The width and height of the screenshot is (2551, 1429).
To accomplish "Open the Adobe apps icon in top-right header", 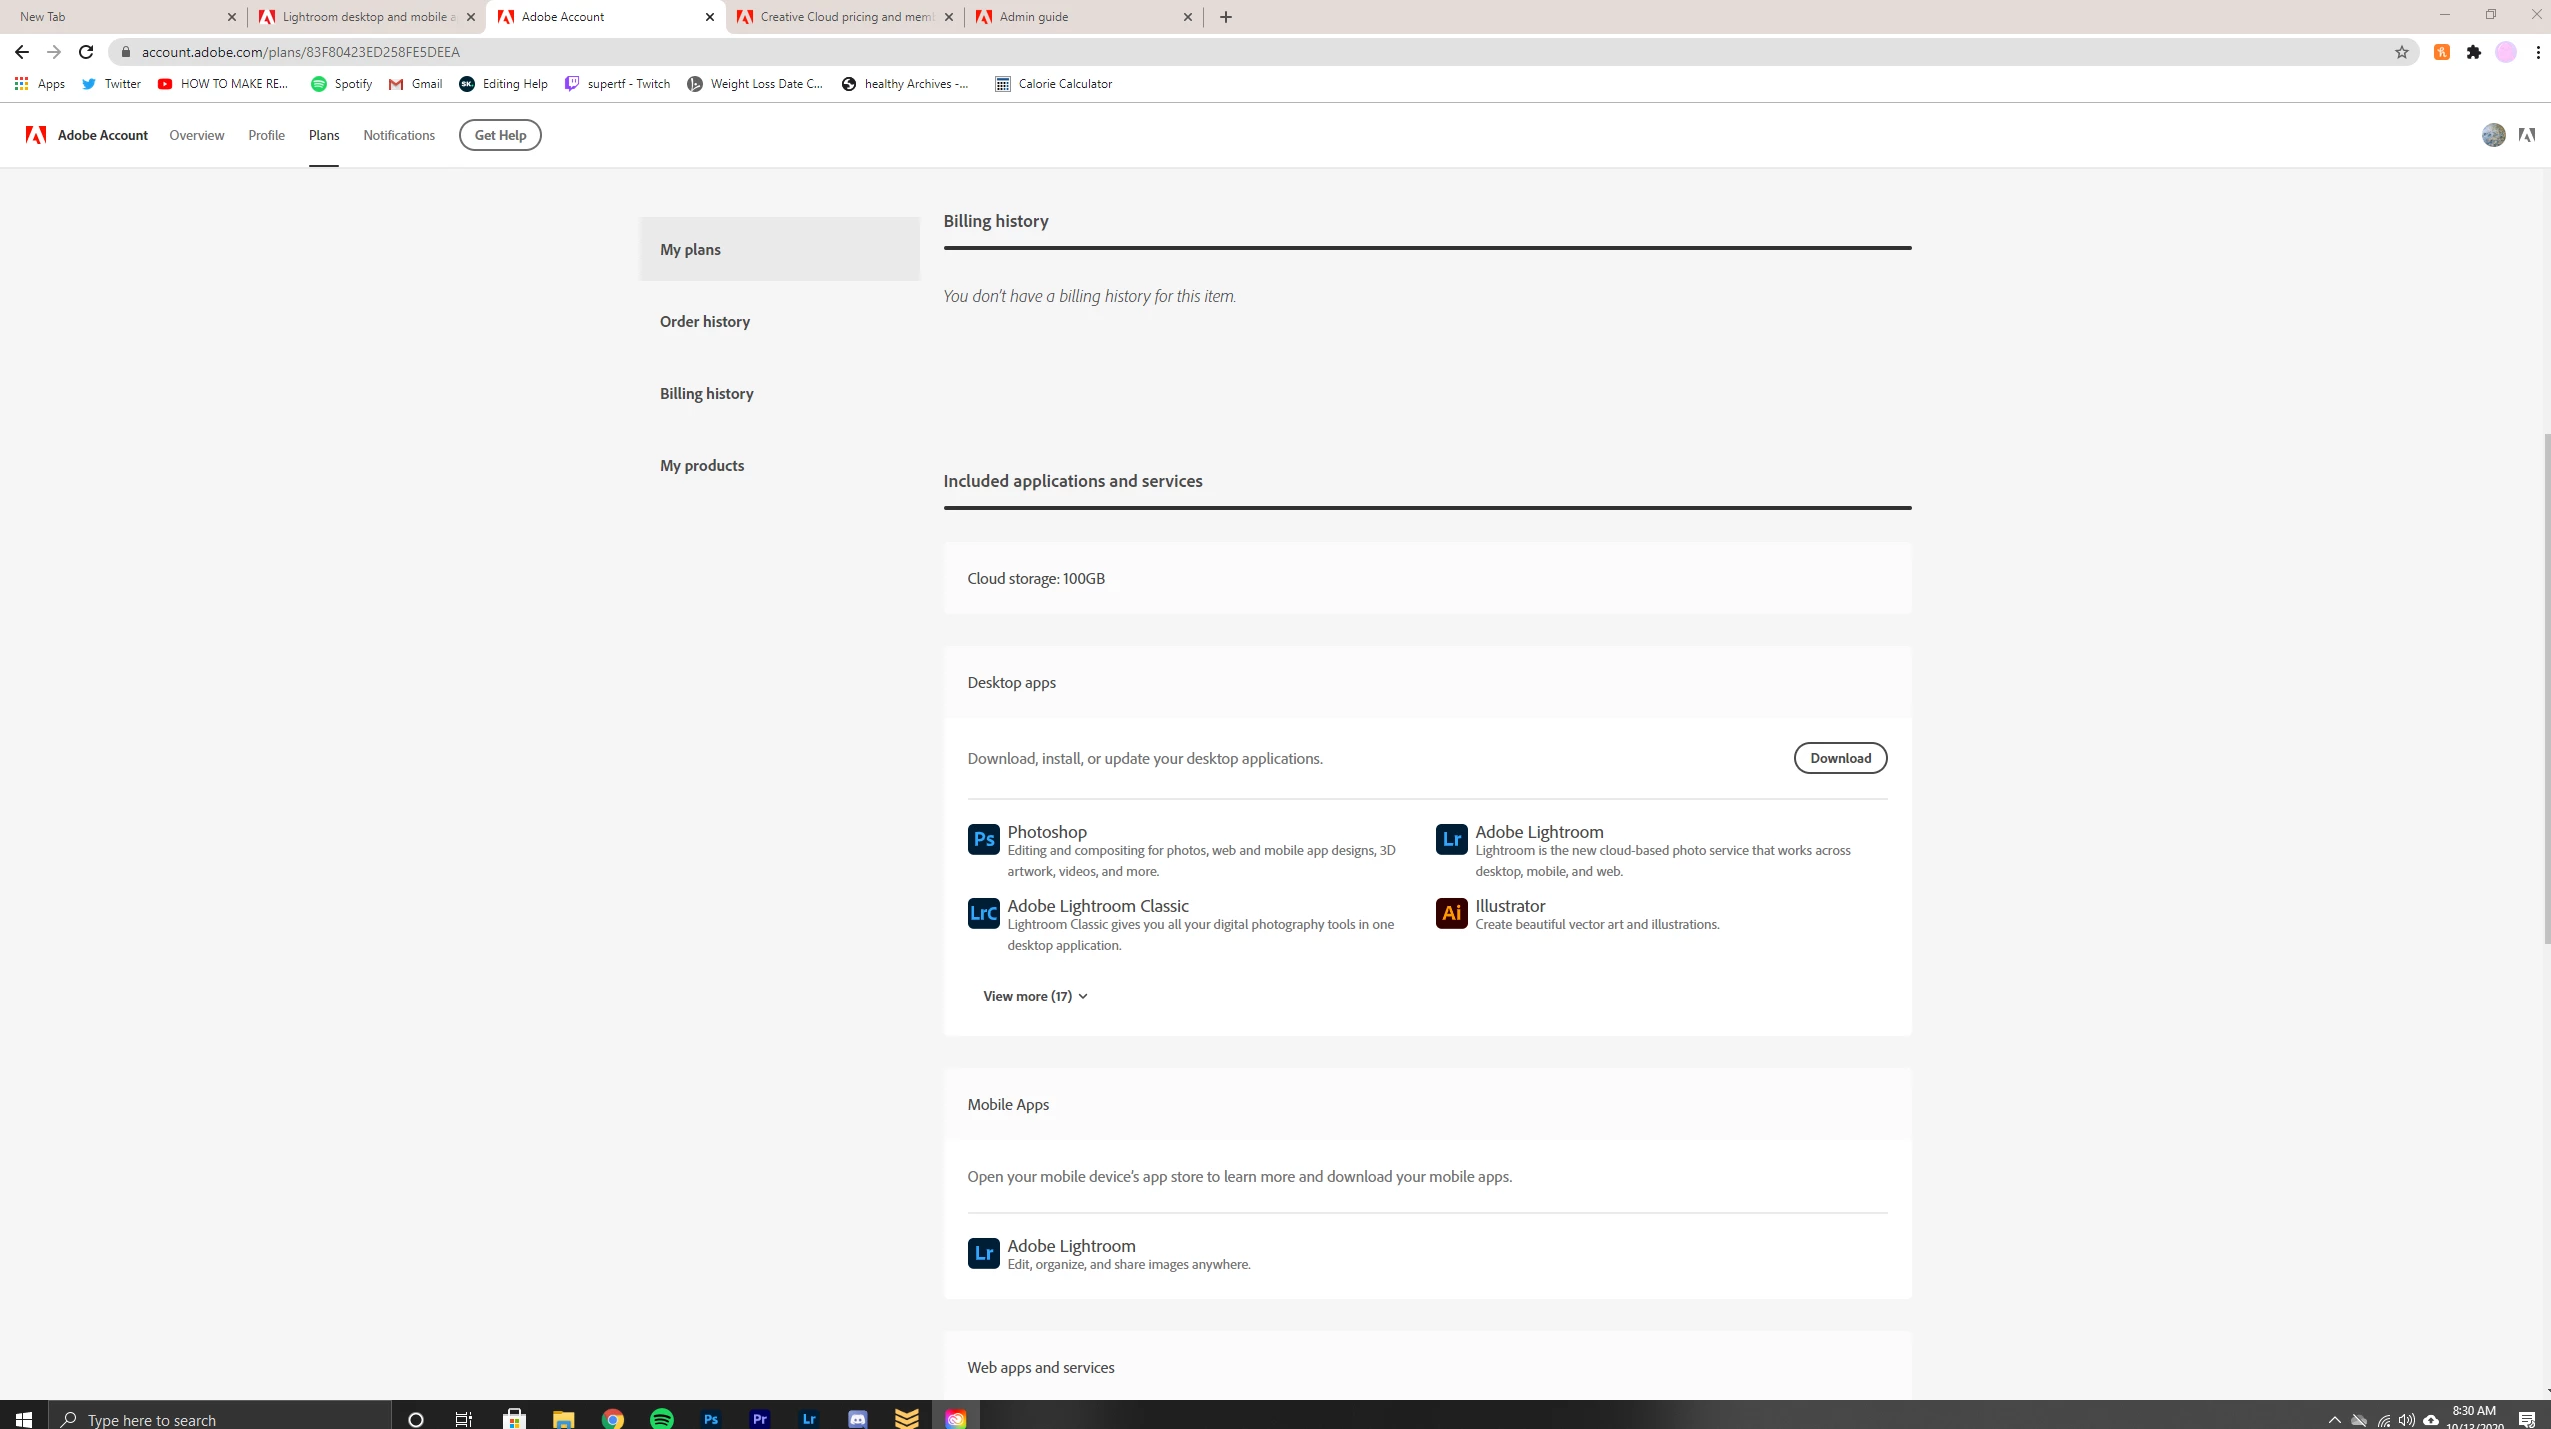I will pyautogui.click(x=2526, y=135).
